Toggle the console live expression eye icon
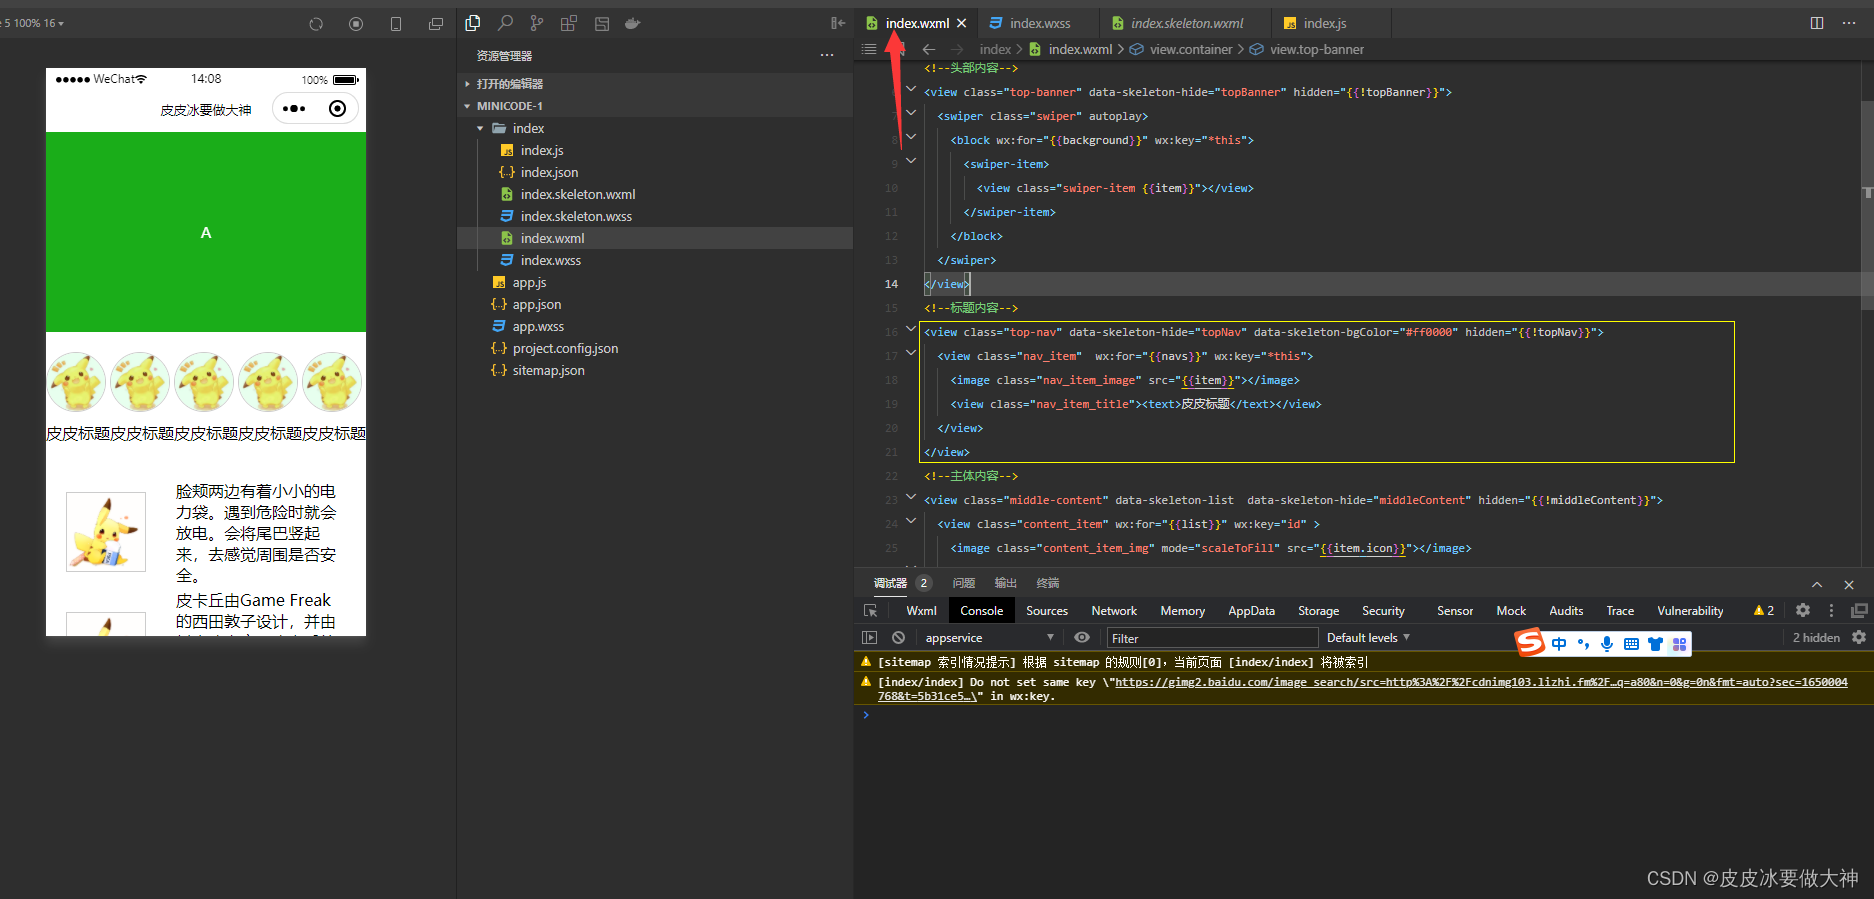 [1082, 637]
